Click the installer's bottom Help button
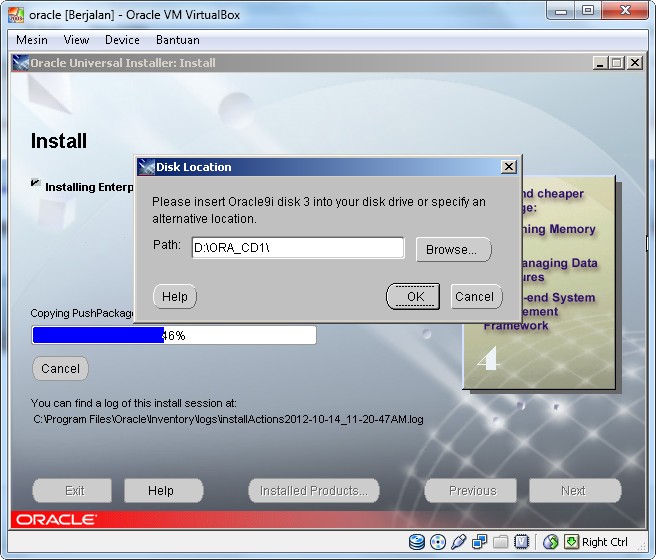Viewport: 656px width, 560px height. click(x=164, y=491)
